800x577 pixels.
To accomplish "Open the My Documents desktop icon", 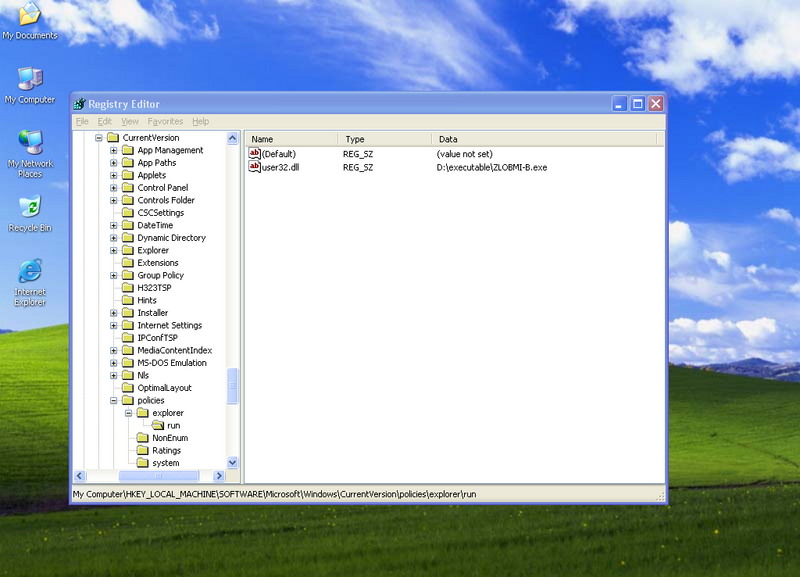I will (29, 15).
